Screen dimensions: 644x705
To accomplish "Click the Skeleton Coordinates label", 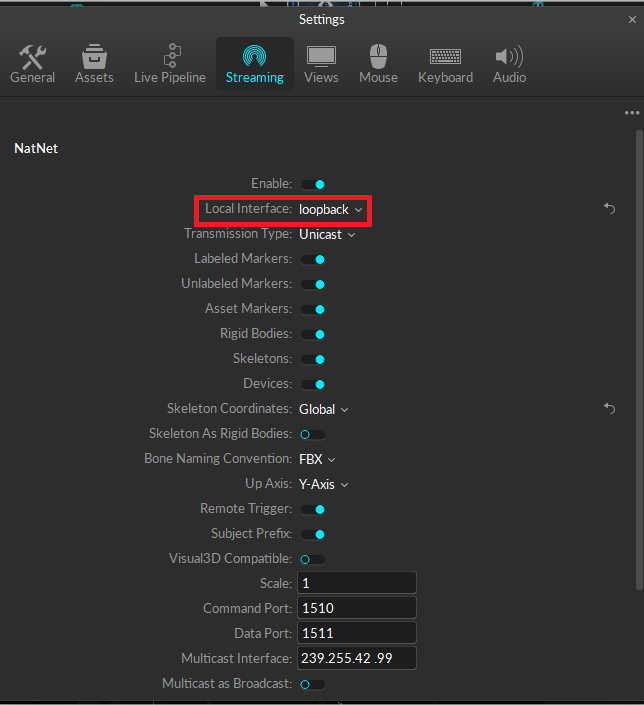I will (229, 409).
